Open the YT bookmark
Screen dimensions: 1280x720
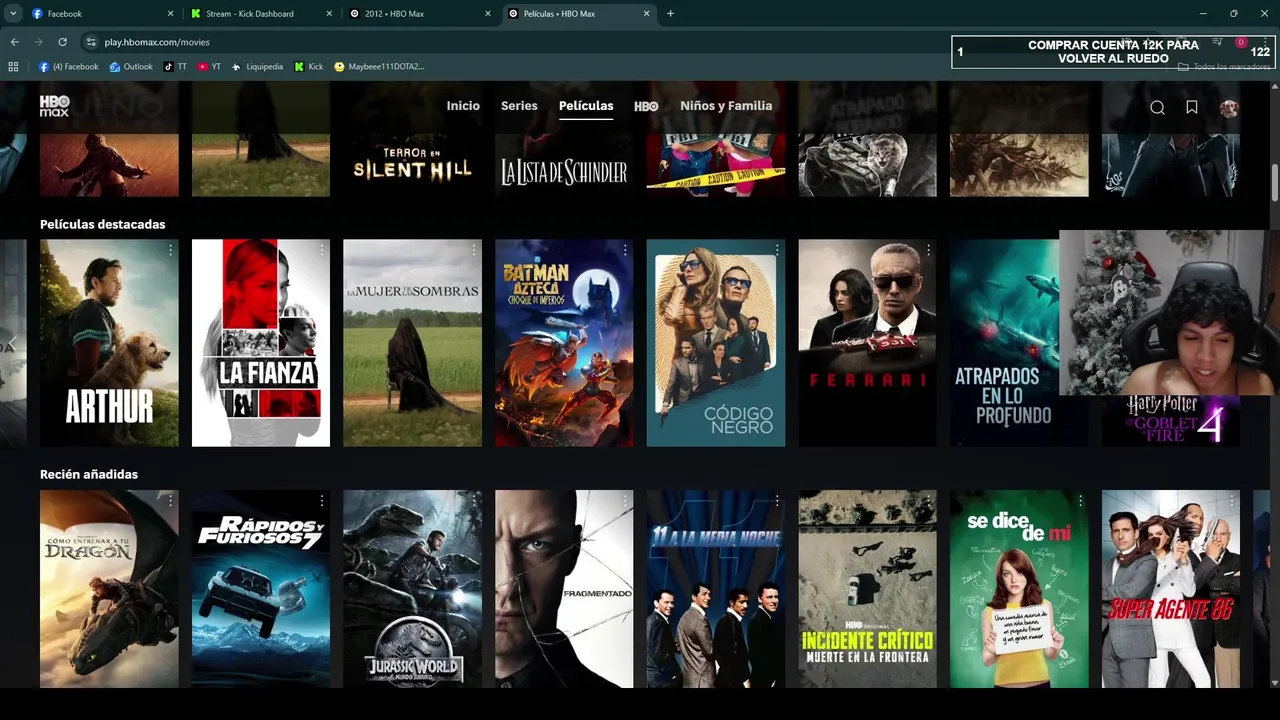(209, 67)
